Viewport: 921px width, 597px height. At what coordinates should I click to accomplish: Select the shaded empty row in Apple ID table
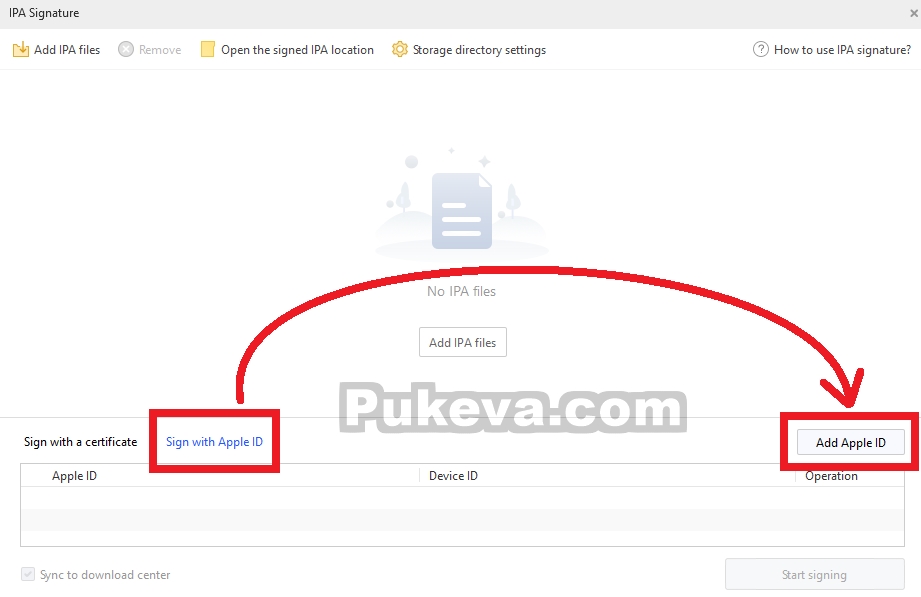tap(462, 520)
